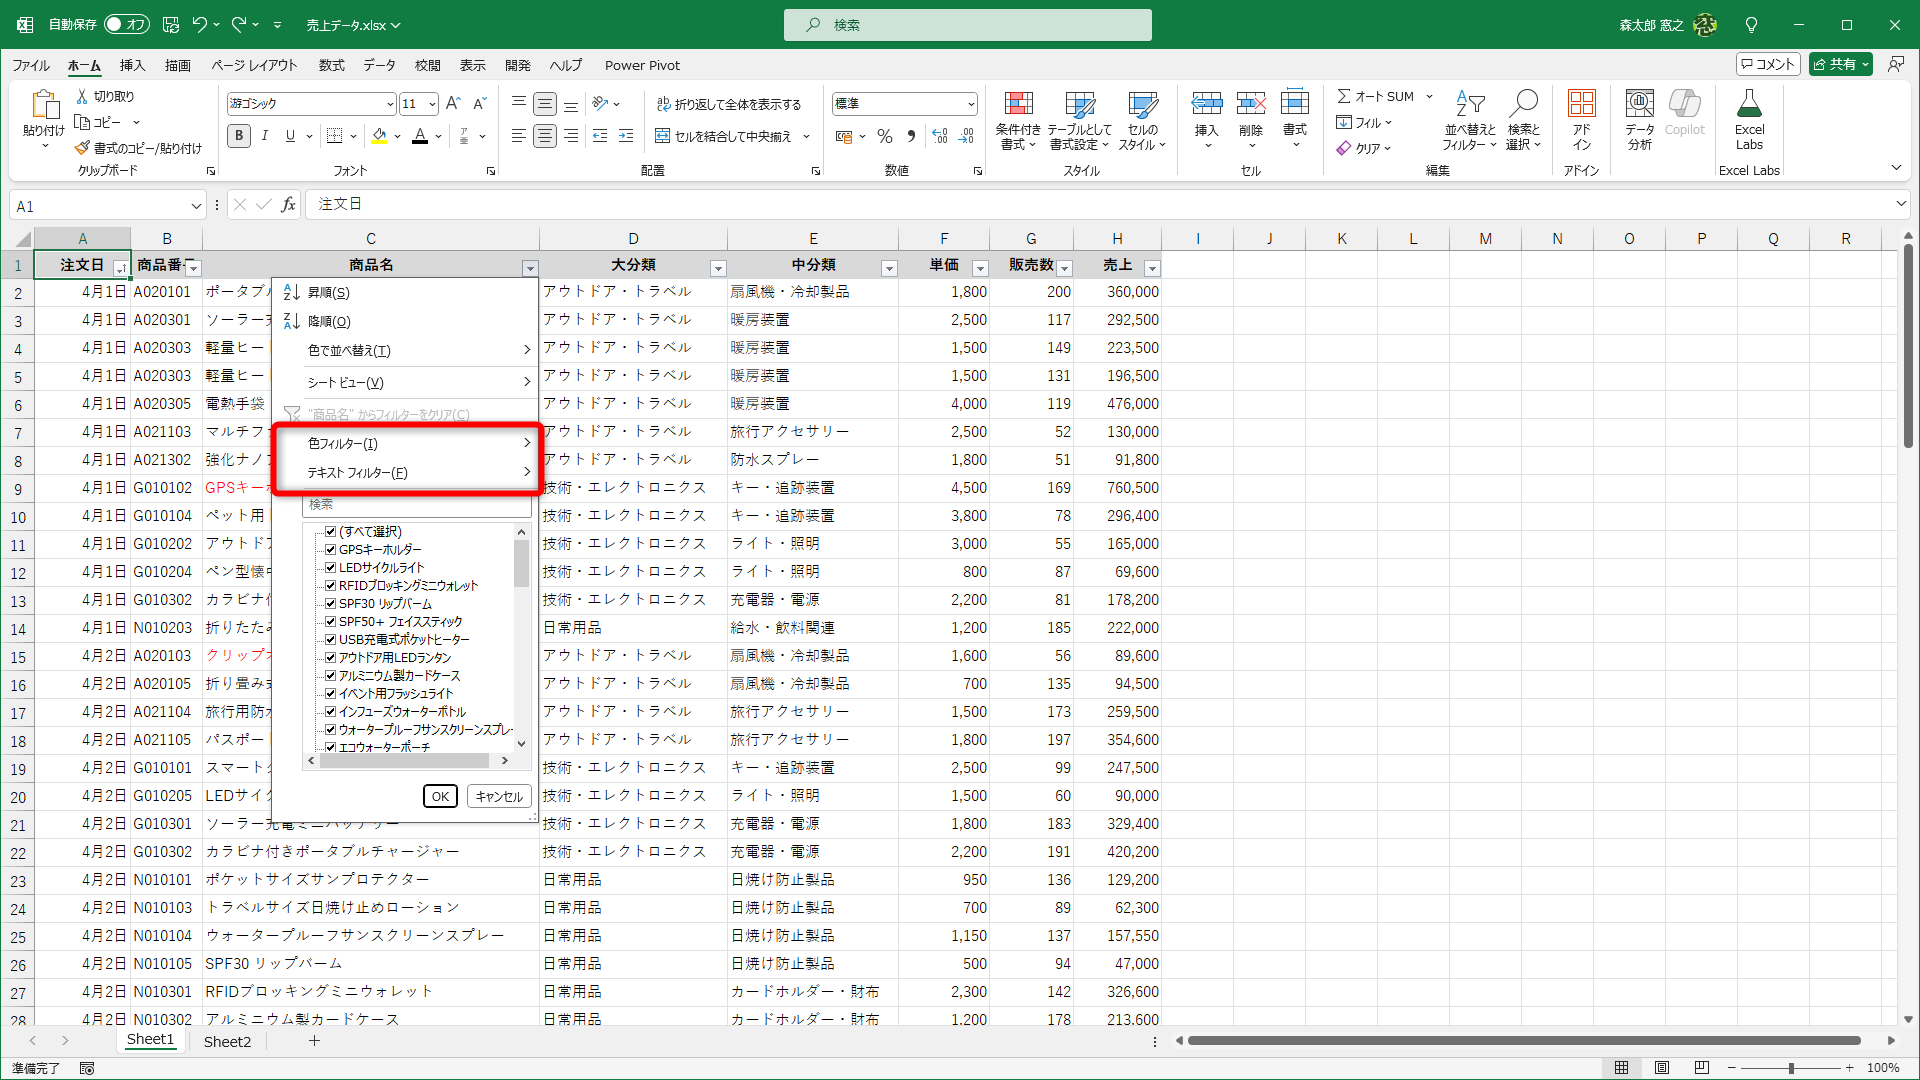
Task: Open the number format dropdown
Action: point(970,104)
